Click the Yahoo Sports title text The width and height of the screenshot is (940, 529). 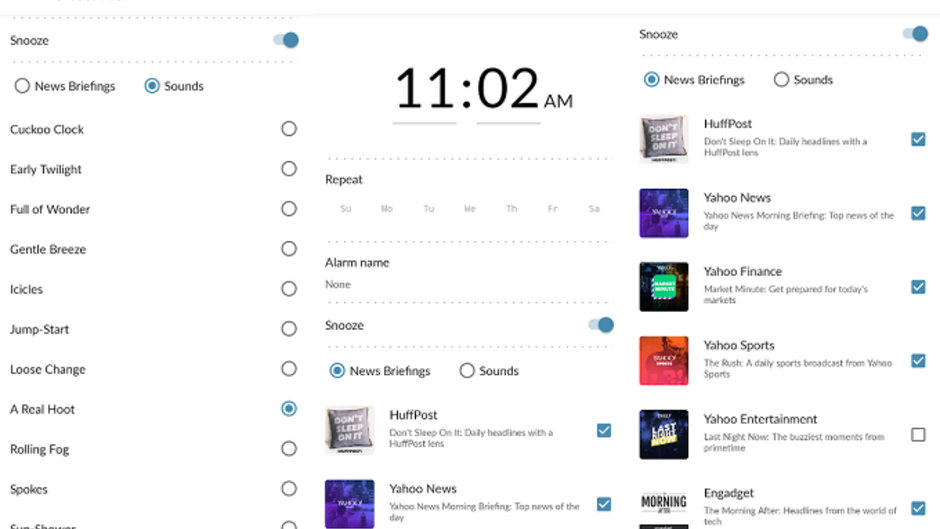[739, 345]
